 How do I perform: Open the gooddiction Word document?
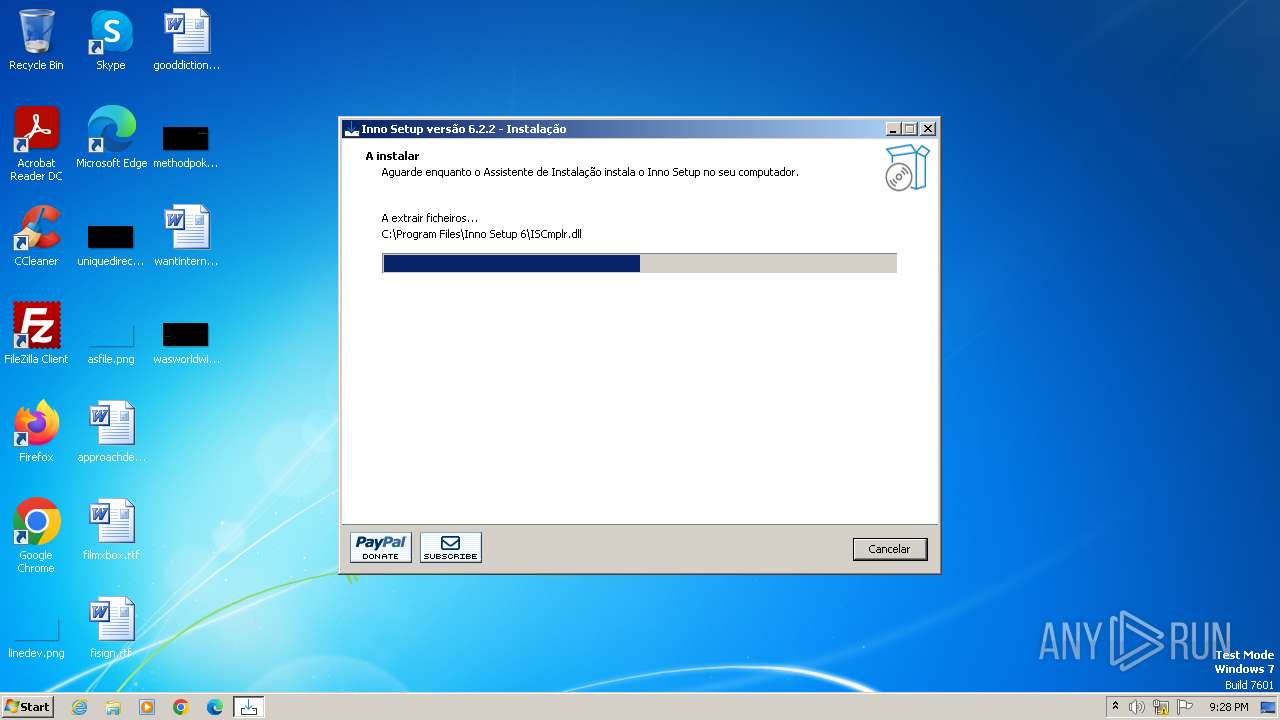[186, 40]
